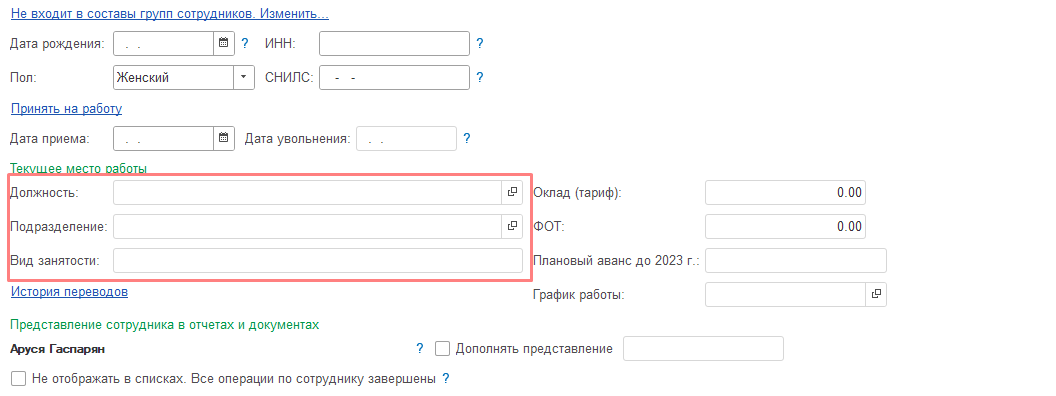Check Не отображать в списках option
Image resolution: width=1056 pixels, height=396 pixels.
[19, 378]
